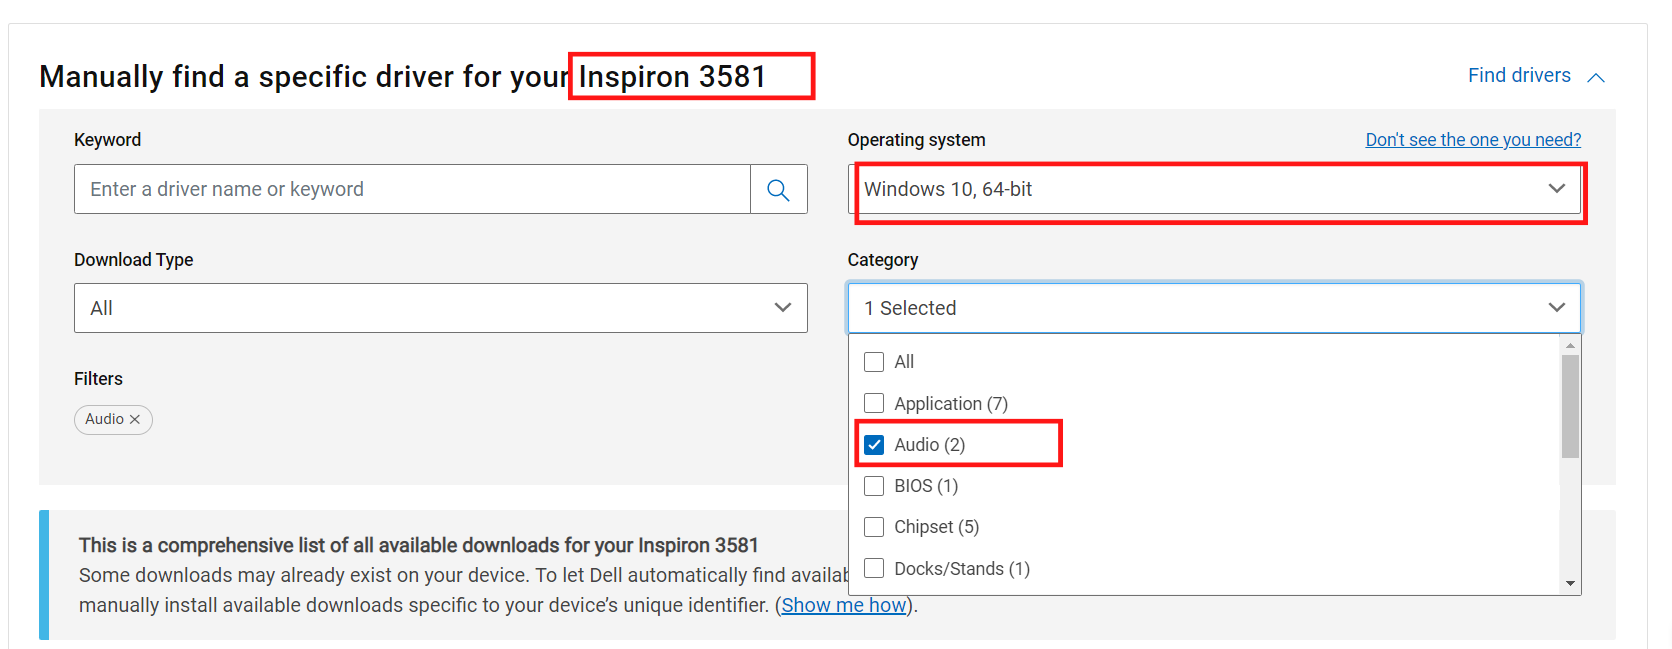The width and height of the screenshot is (1672, 649).
Task: Click the category list scroll down arrow
Action: point(1570,583)
